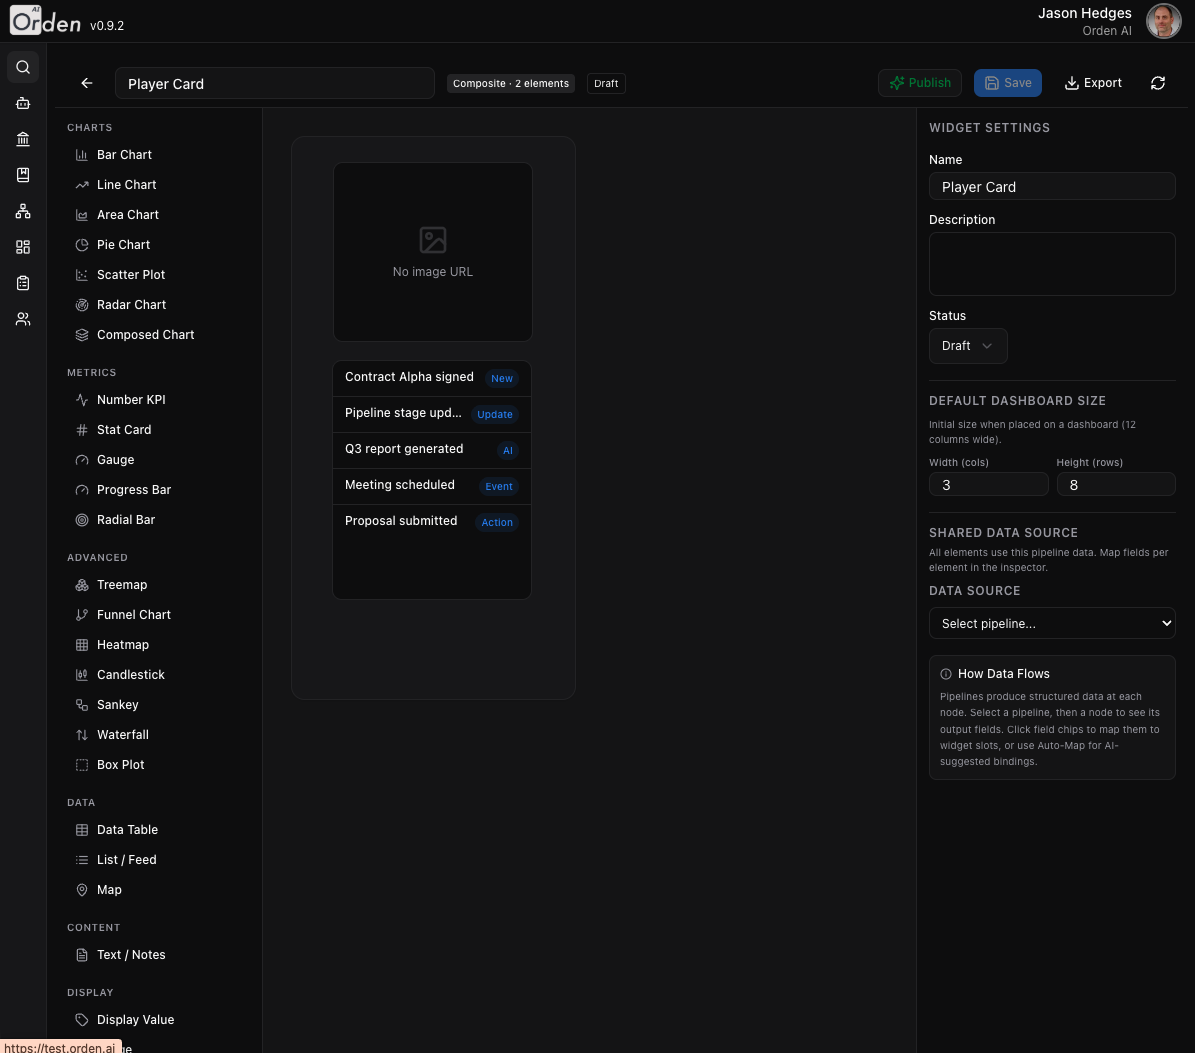1195x1053 pixels.
Task: Select the pipeline hierarchy icon in sidebar
Action: pyautogui.click(x=23, y=211)
